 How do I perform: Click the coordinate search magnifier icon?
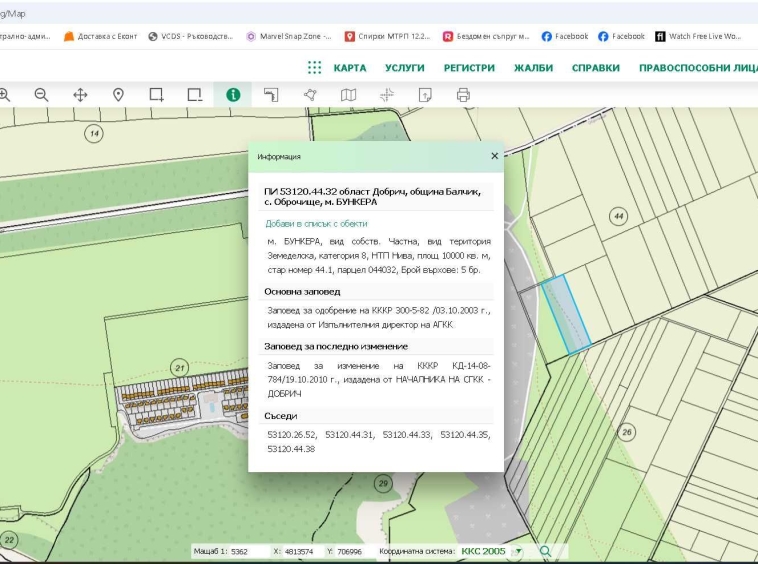click(545, 551)
